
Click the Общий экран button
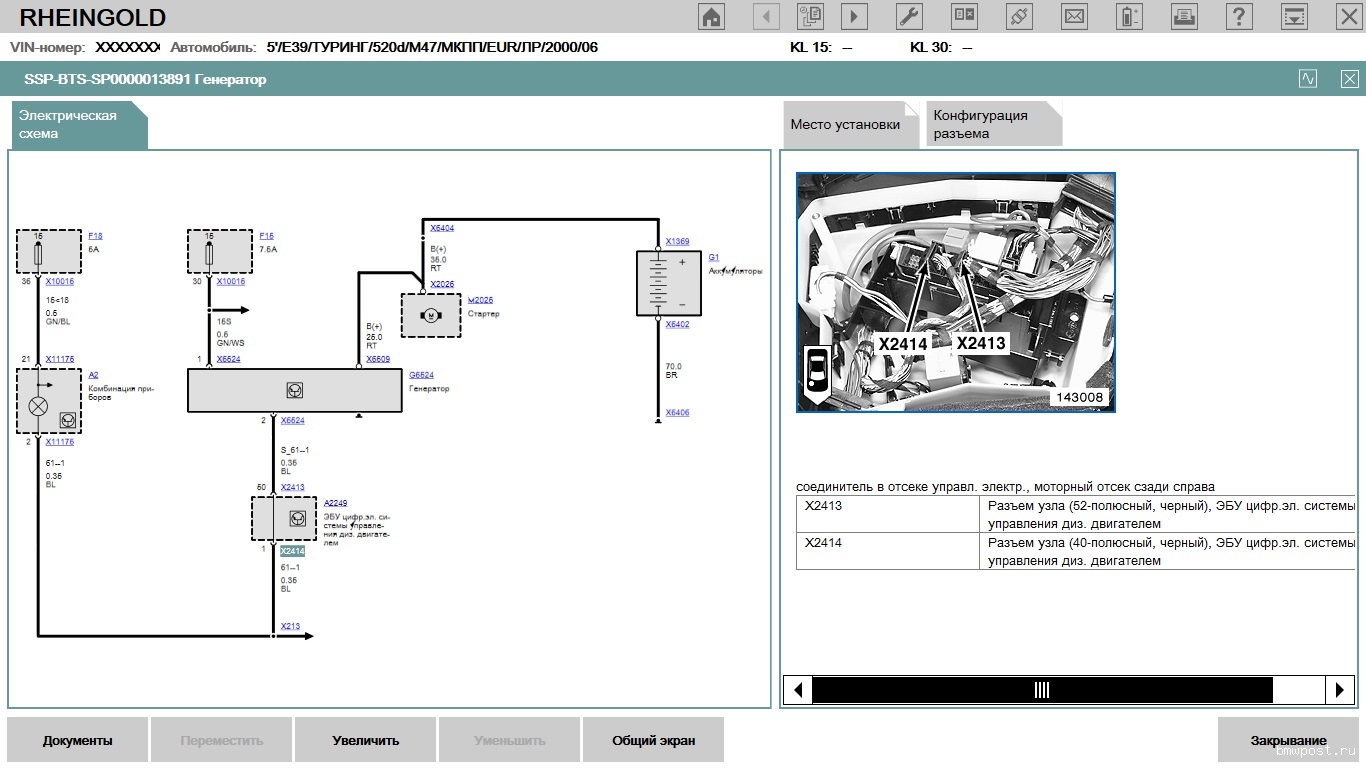click(x=653, y=741)
